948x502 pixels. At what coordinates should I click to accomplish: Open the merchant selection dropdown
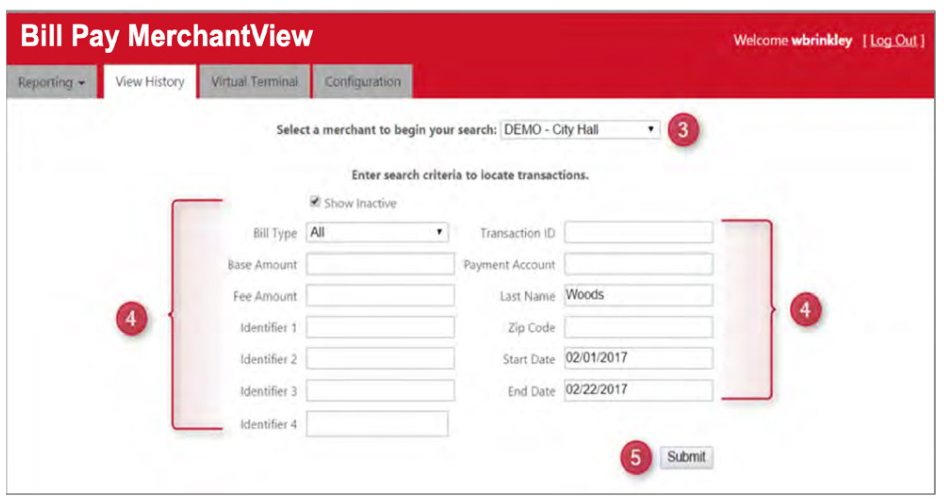[580, 130]
